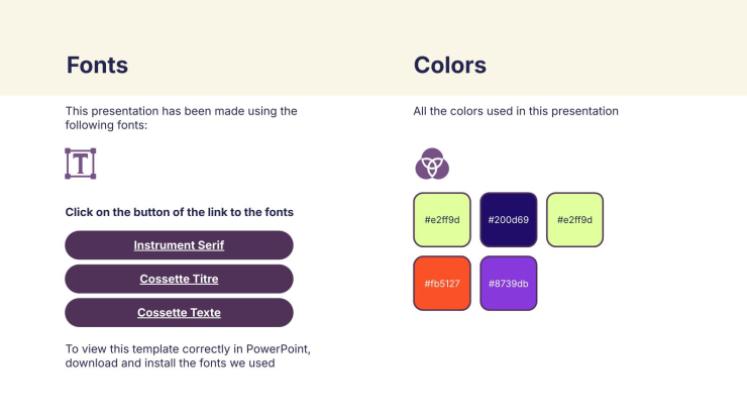Select 'All the colors used in this presentation' text
Image resolution: width=747 pixels, height=420 pixels.
coord(516,111)
